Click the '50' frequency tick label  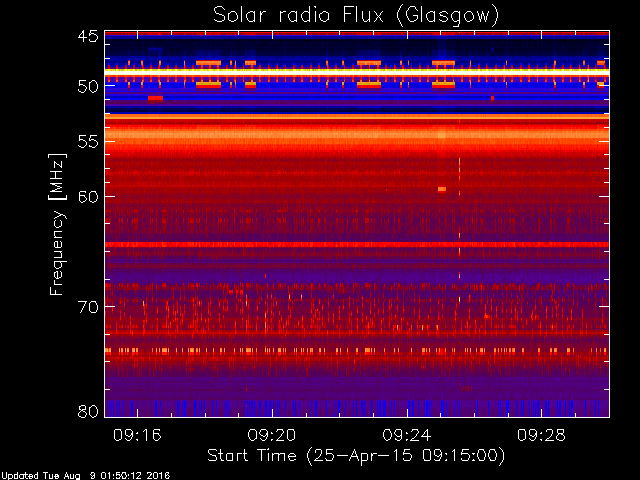(88, 87)
